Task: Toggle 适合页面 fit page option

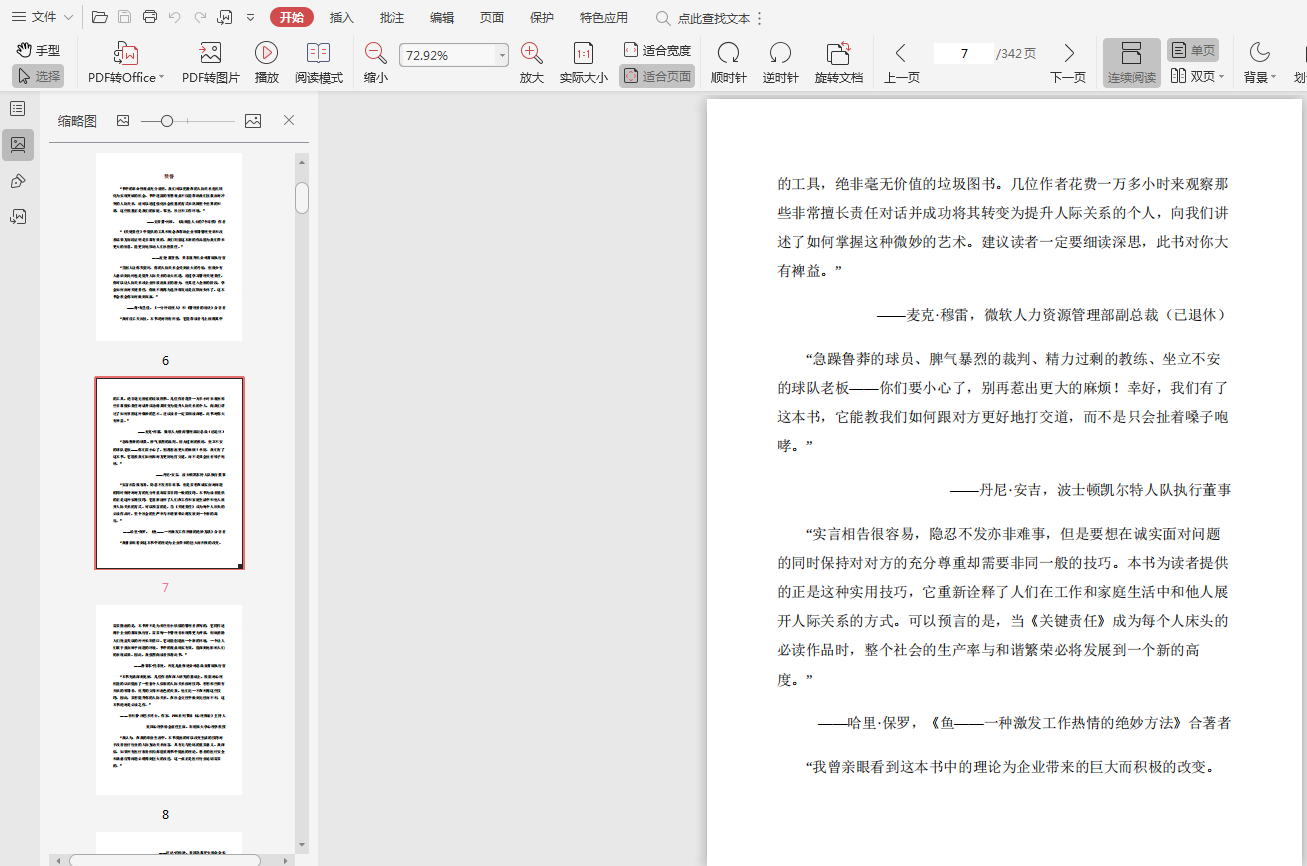Action: pos(657,76)
